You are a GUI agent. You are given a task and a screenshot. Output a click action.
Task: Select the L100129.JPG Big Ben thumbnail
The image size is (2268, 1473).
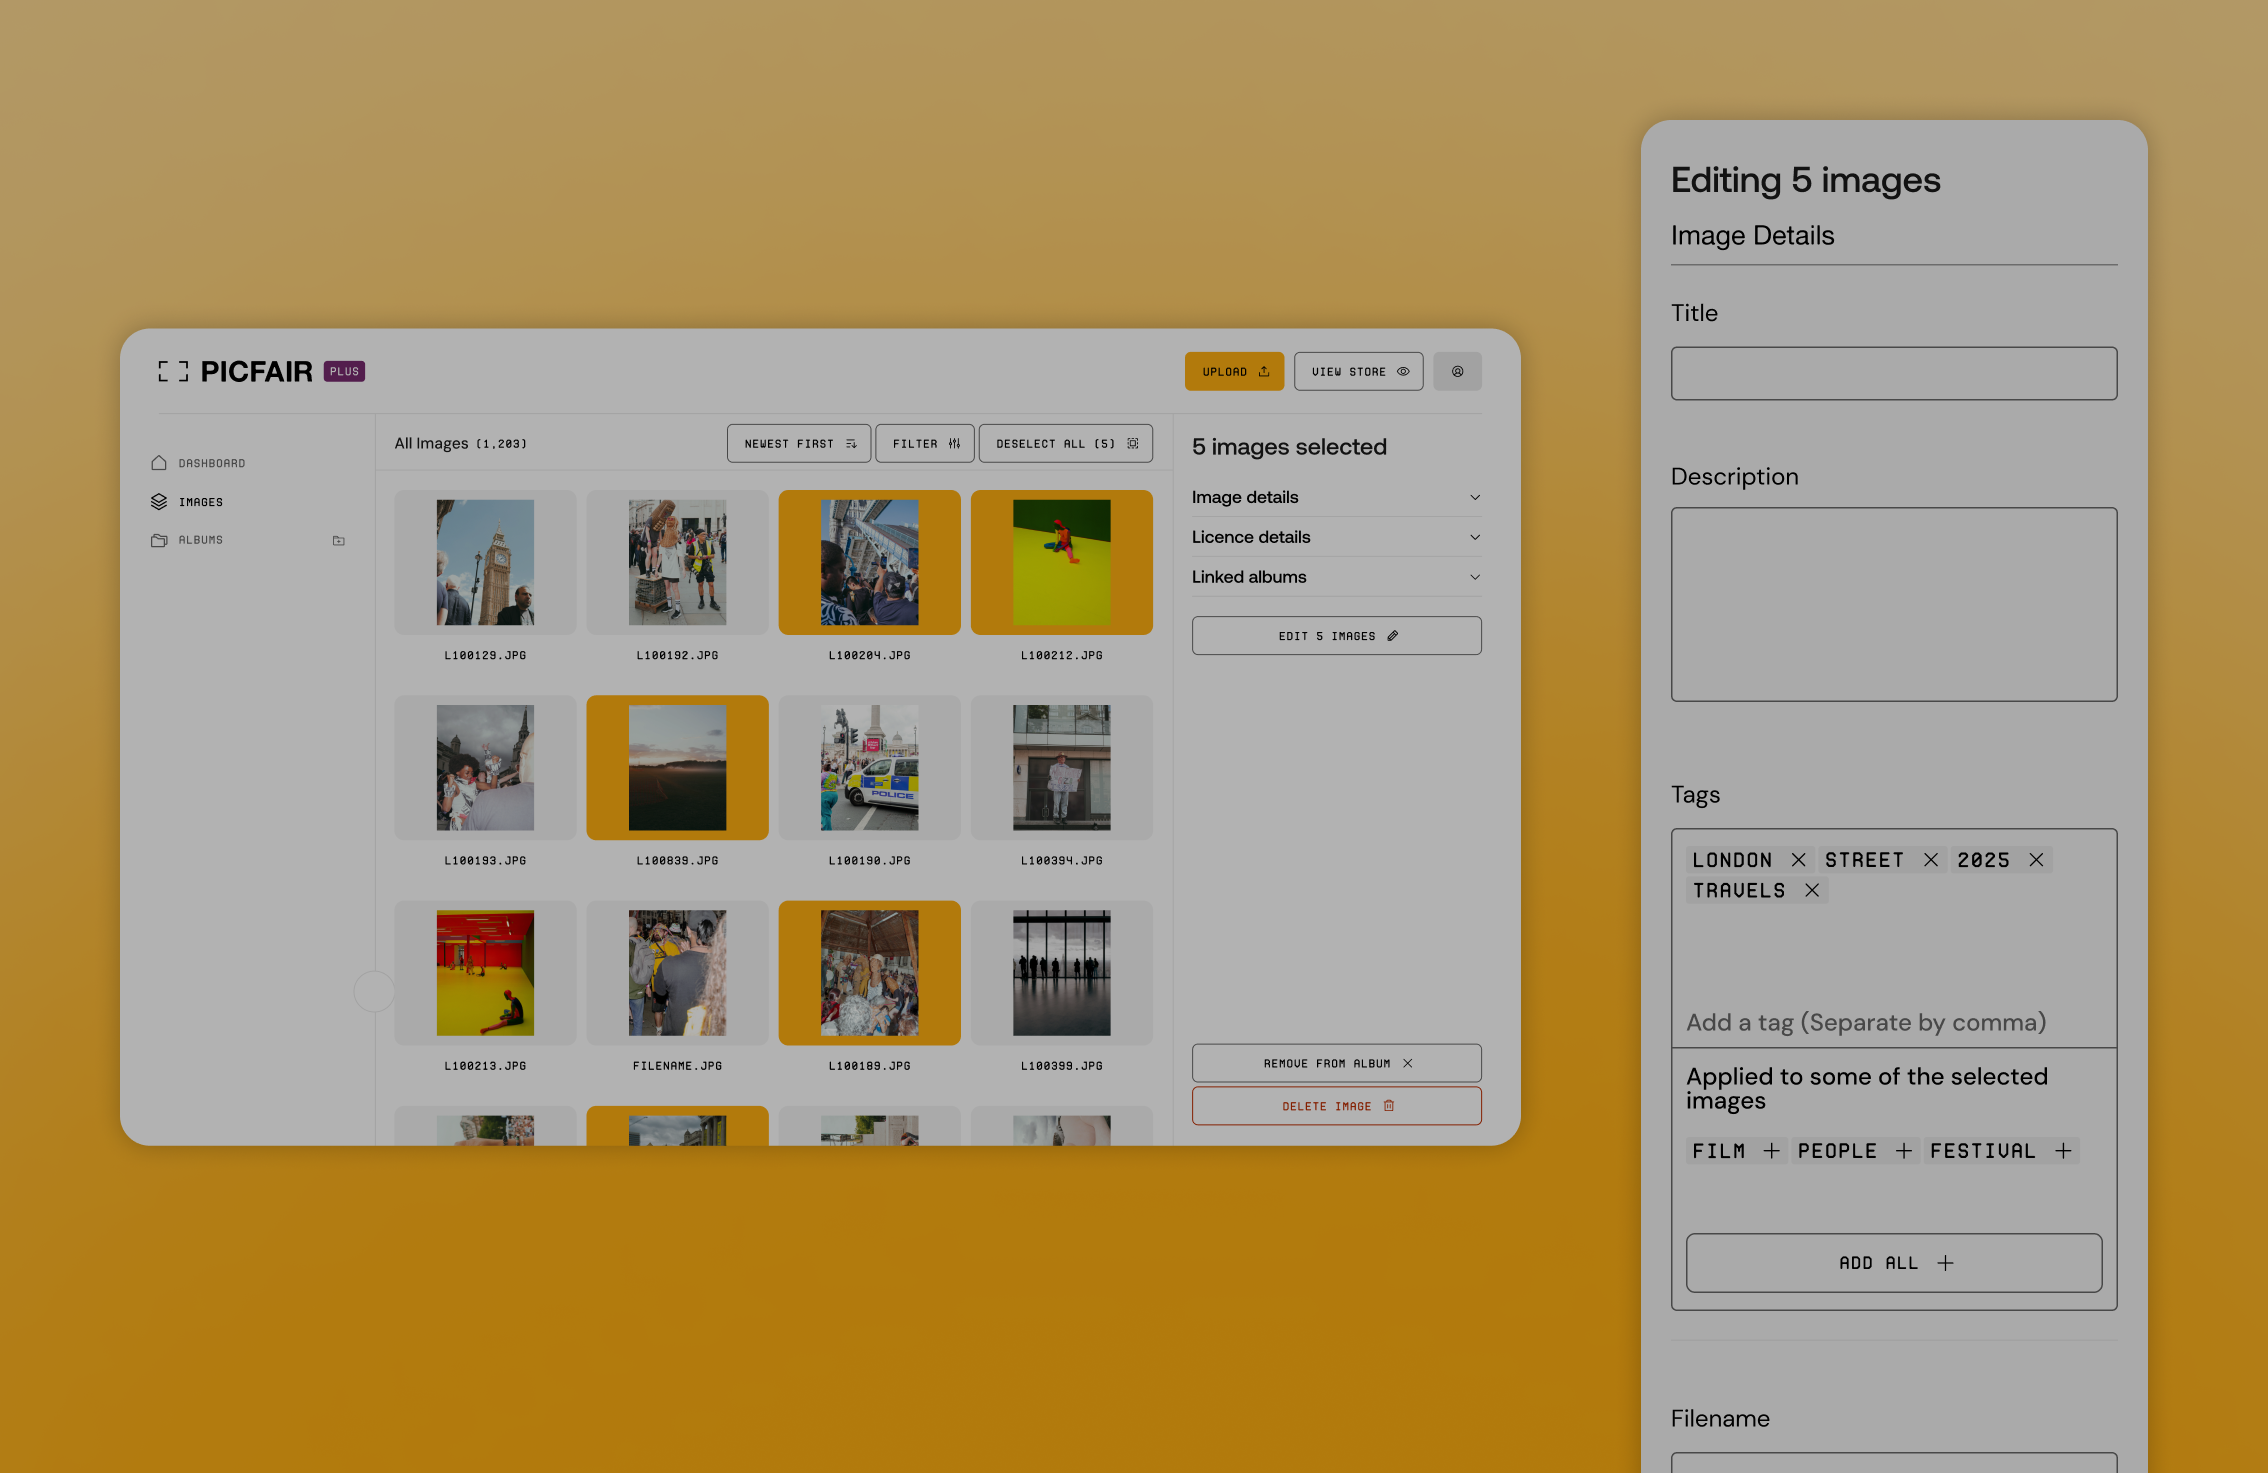(485, 563)
